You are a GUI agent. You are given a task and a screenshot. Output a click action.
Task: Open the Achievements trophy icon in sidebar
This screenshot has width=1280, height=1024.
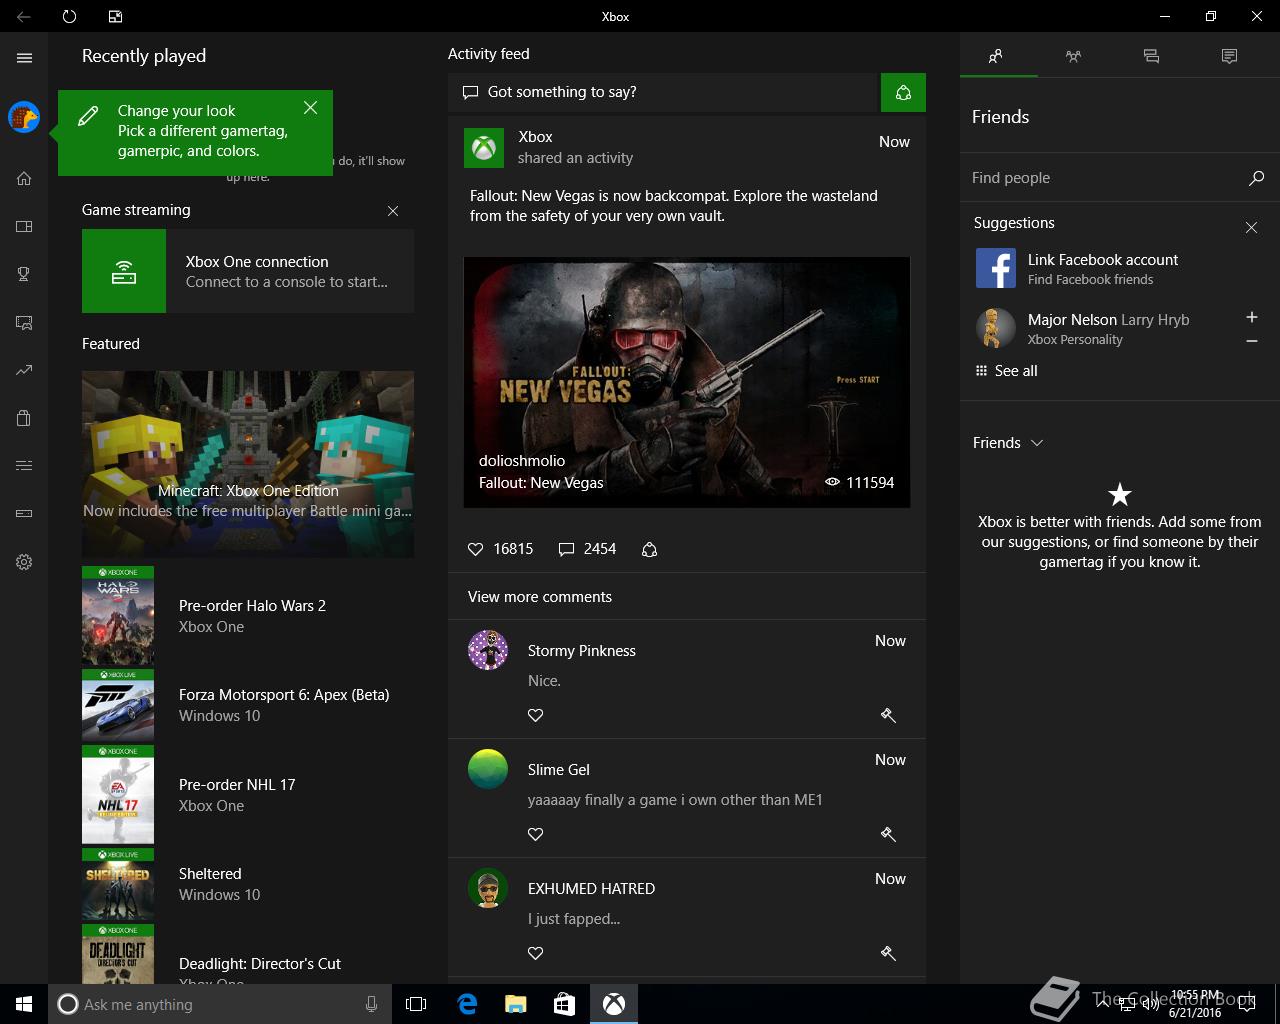click(24, 274)
